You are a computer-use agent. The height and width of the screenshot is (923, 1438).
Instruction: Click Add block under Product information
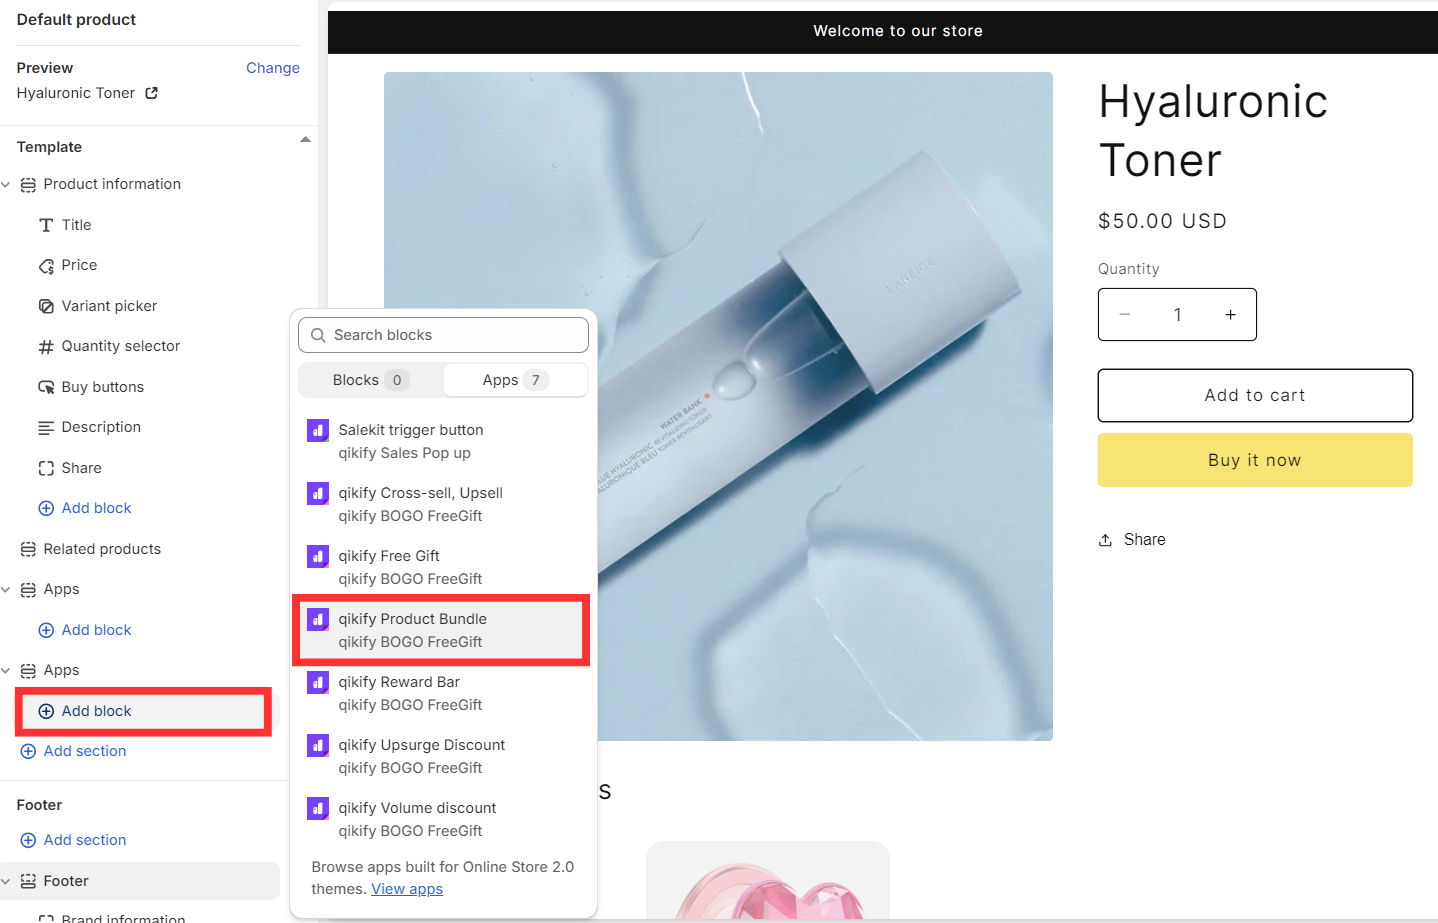(x=85, y=508)
